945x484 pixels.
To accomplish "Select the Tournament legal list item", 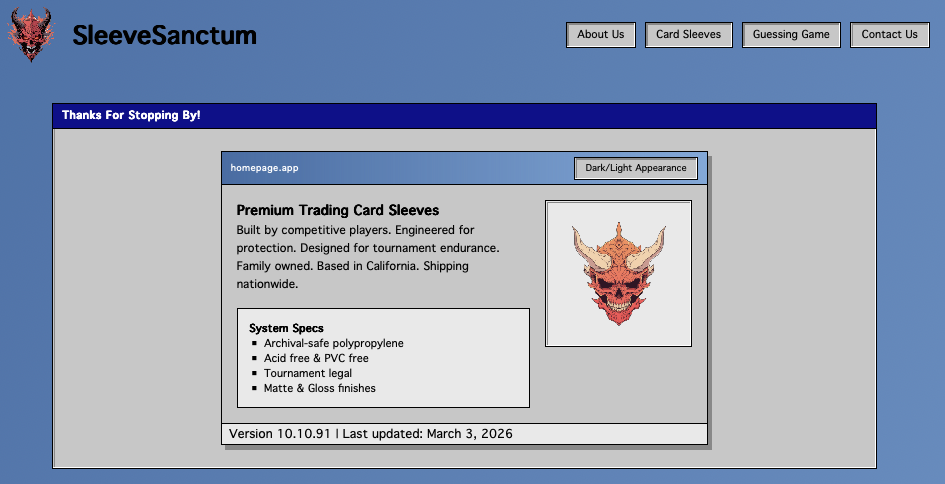I will pyautogui.click(x=307, y=373).
